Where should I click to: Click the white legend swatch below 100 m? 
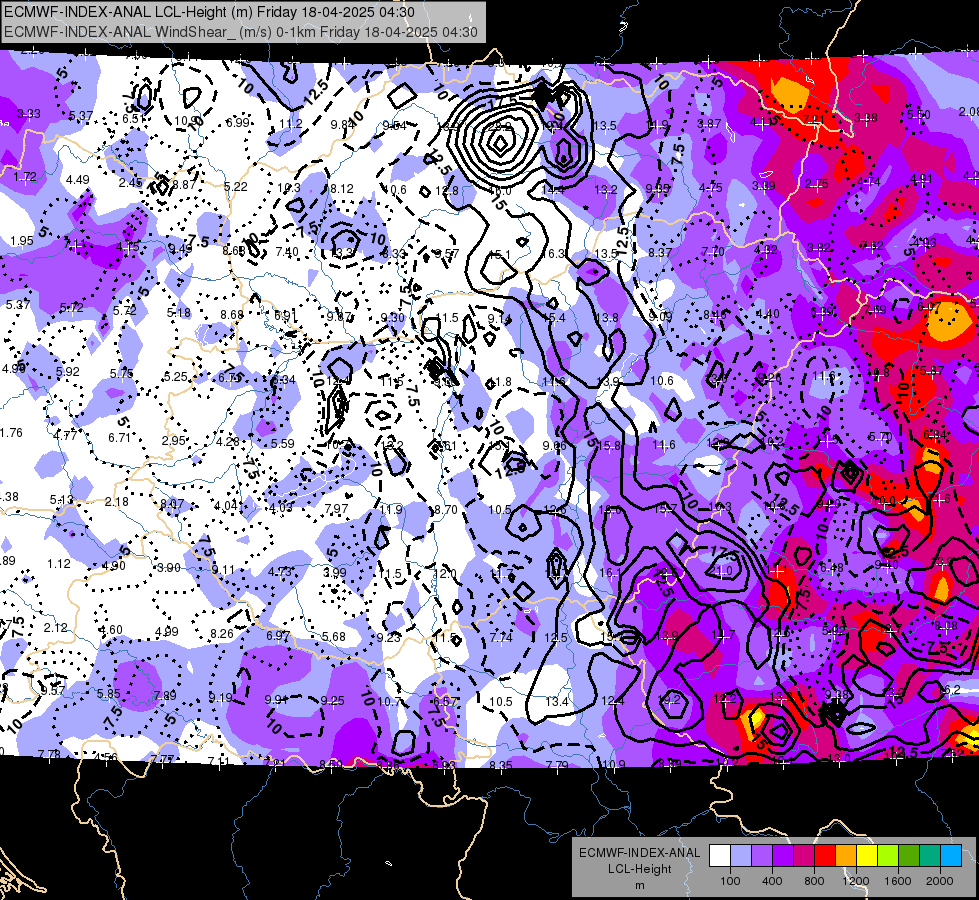720,856
